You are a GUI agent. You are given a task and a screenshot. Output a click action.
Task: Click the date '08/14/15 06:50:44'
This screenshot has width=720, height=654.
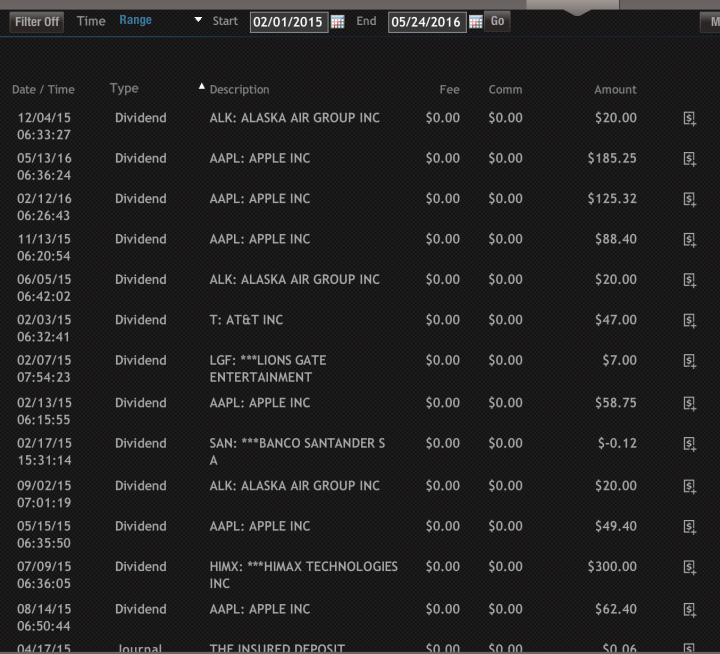coord(44,618)
